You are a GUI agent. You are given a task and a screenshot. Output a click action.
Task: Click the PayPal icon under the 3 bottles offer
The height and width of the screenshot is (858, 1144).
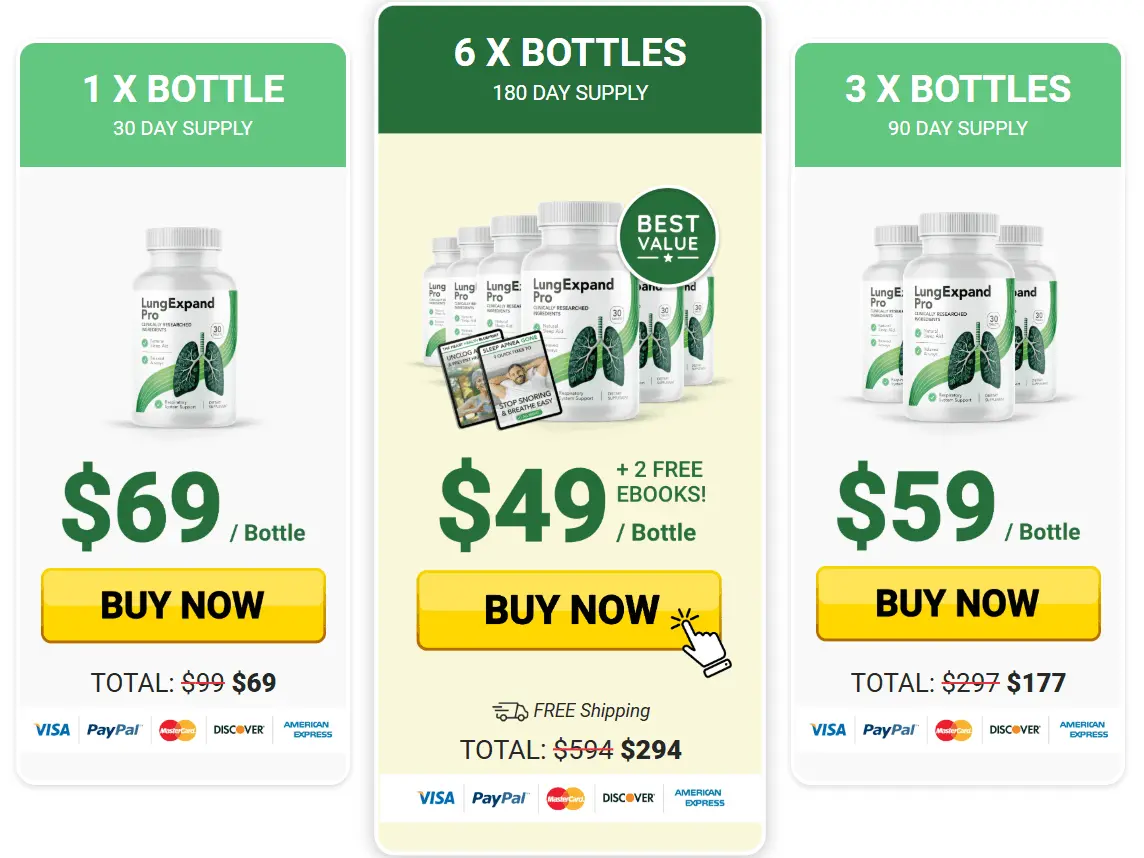click(x=890, y=730)
